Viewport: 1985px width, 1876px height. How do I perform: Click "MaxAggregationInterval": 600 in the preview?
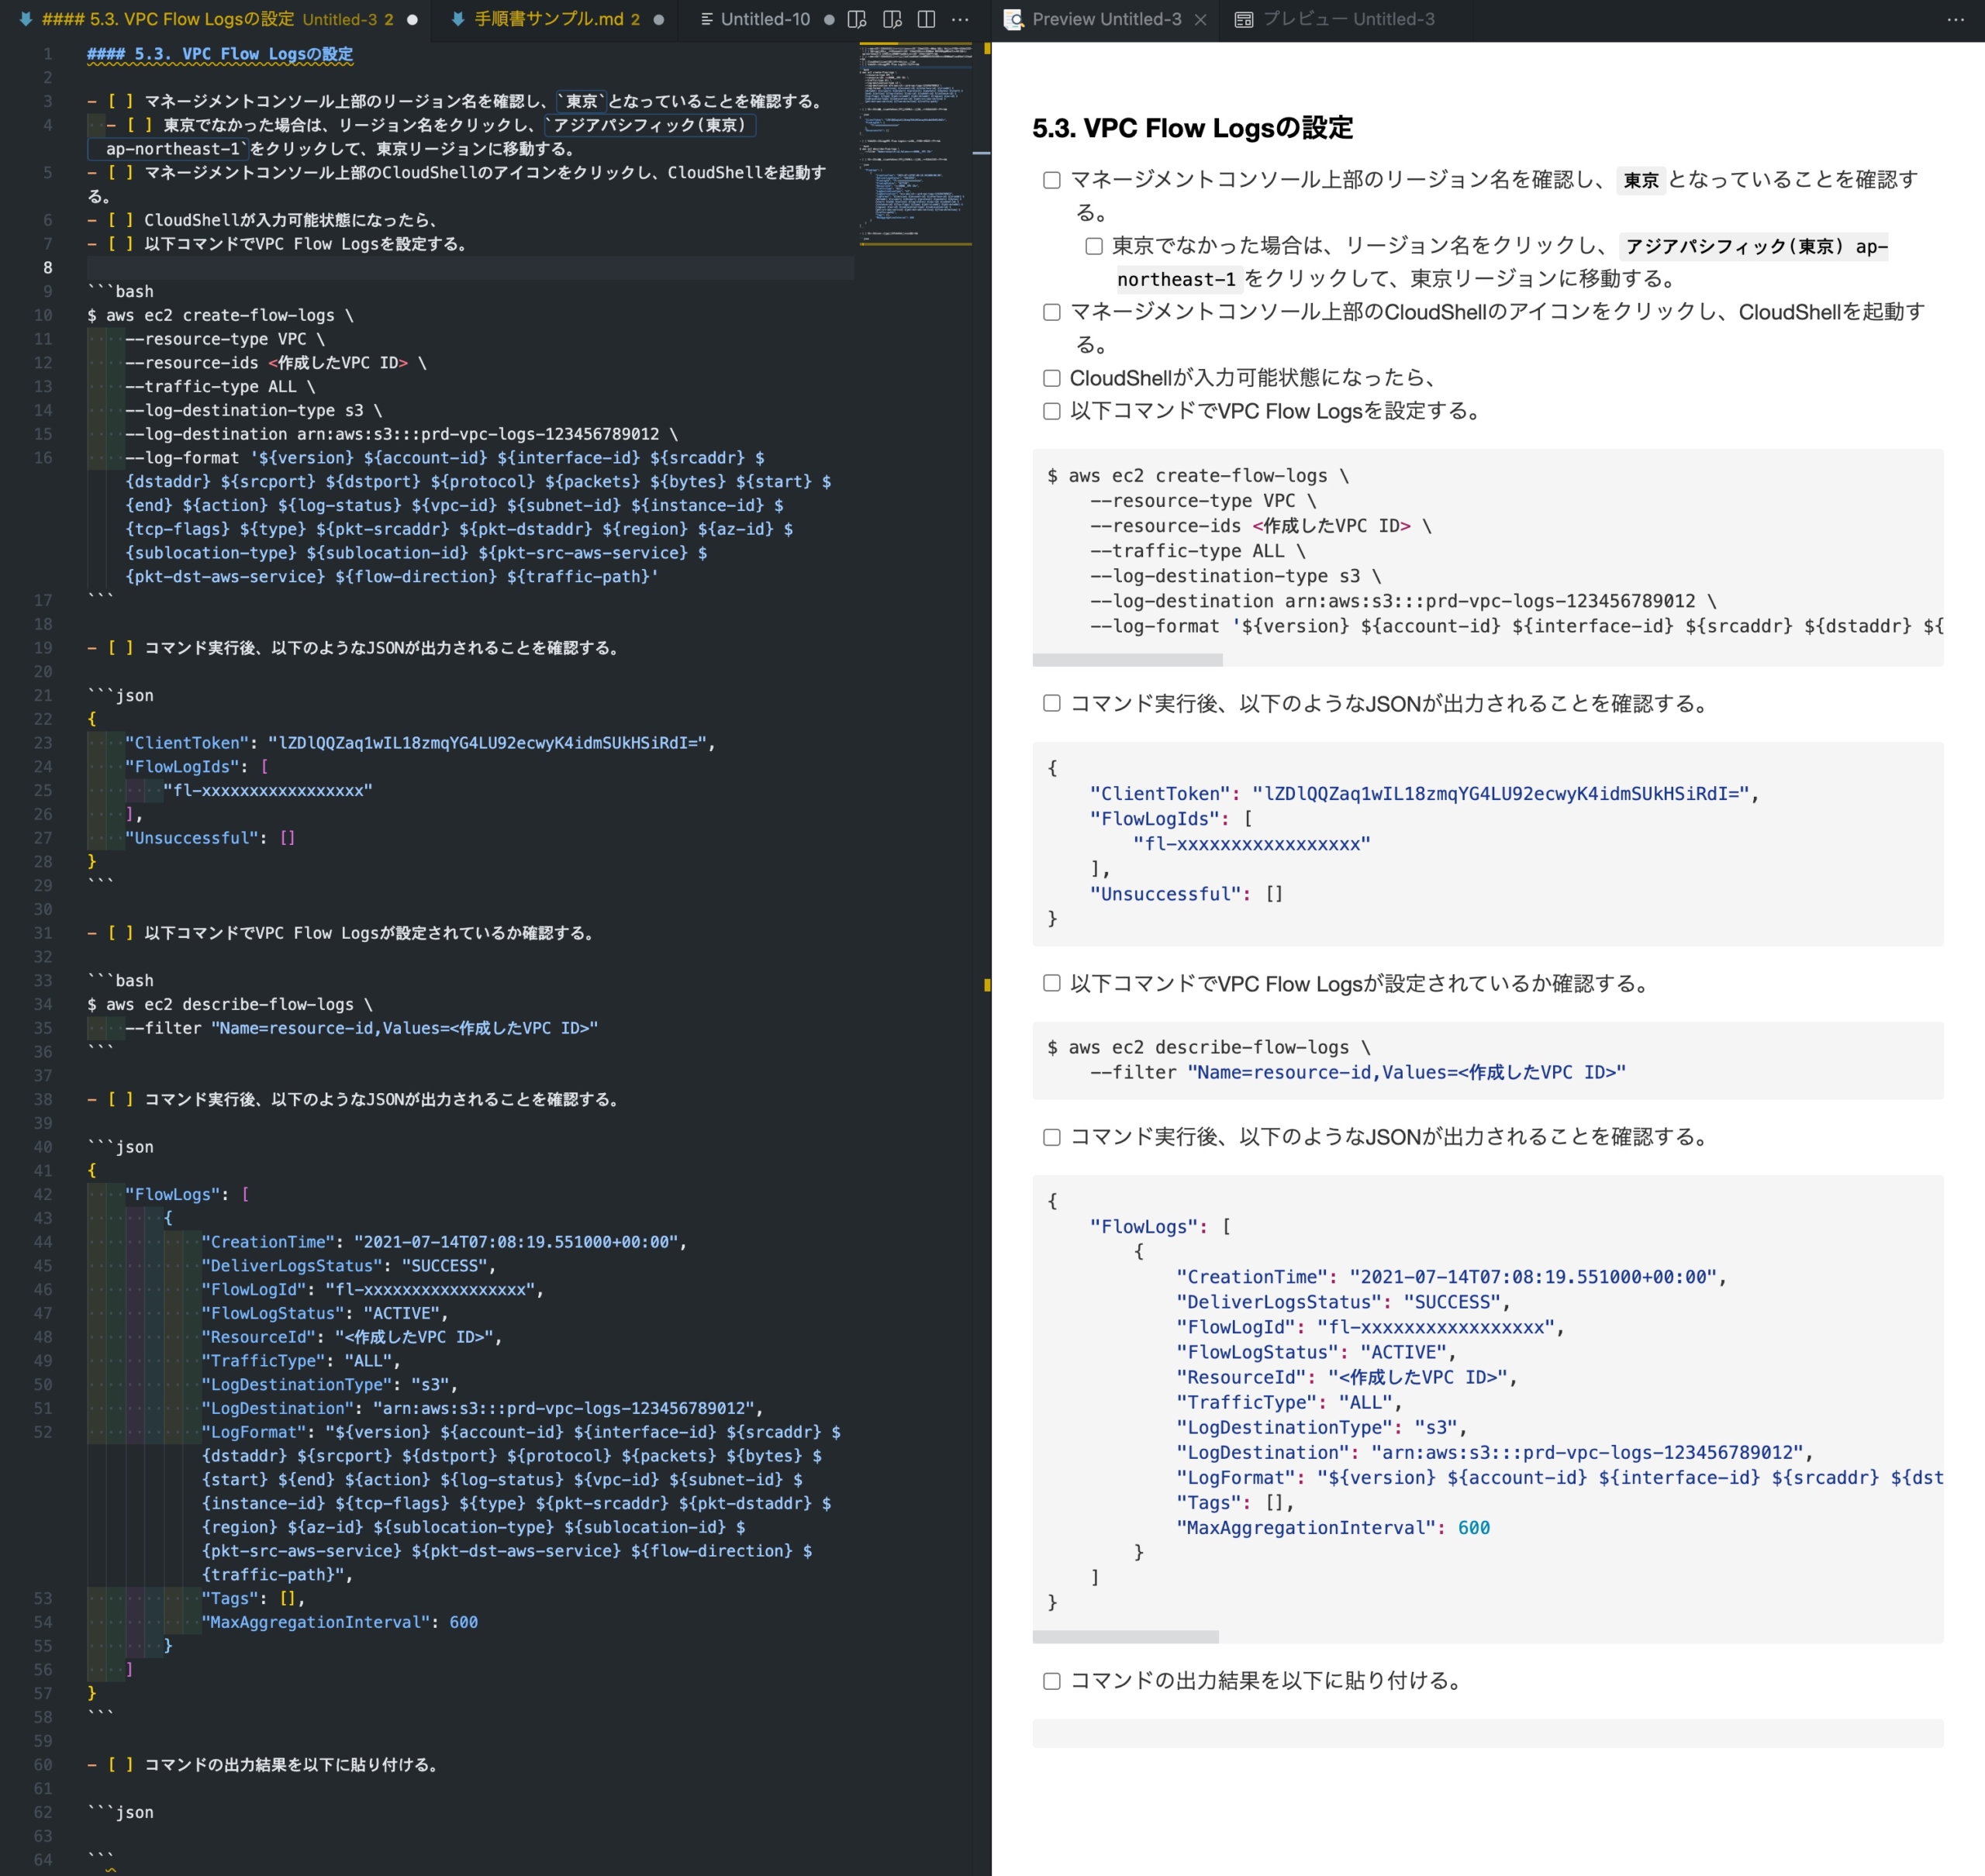point(1333,1527)
